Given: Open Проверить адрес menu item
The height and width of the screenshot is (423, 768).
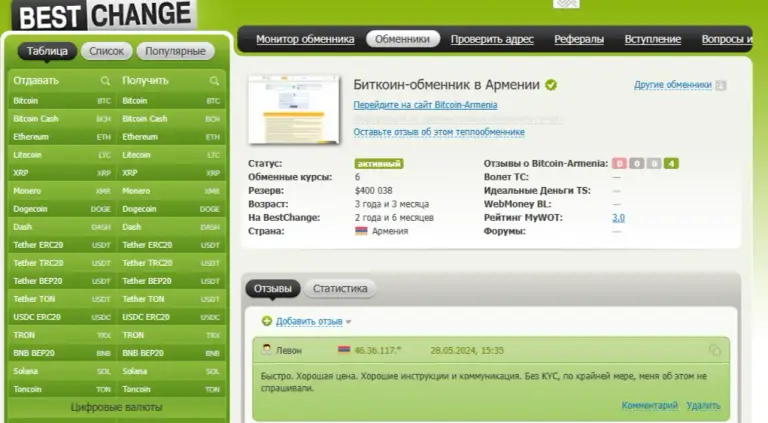Looking at the screenshot, I should tap(492, 39).
